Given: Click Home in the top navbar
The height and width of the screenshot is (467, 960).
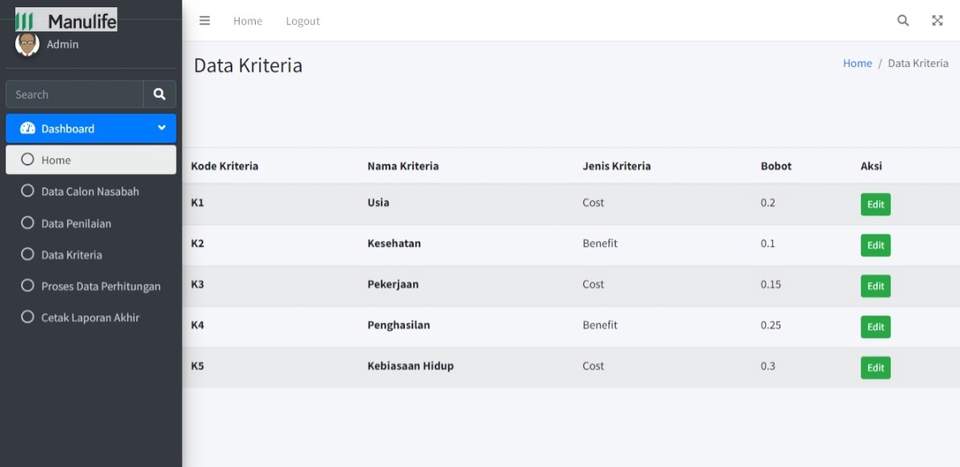Looking at the screenshot, I should coord(247,21).
